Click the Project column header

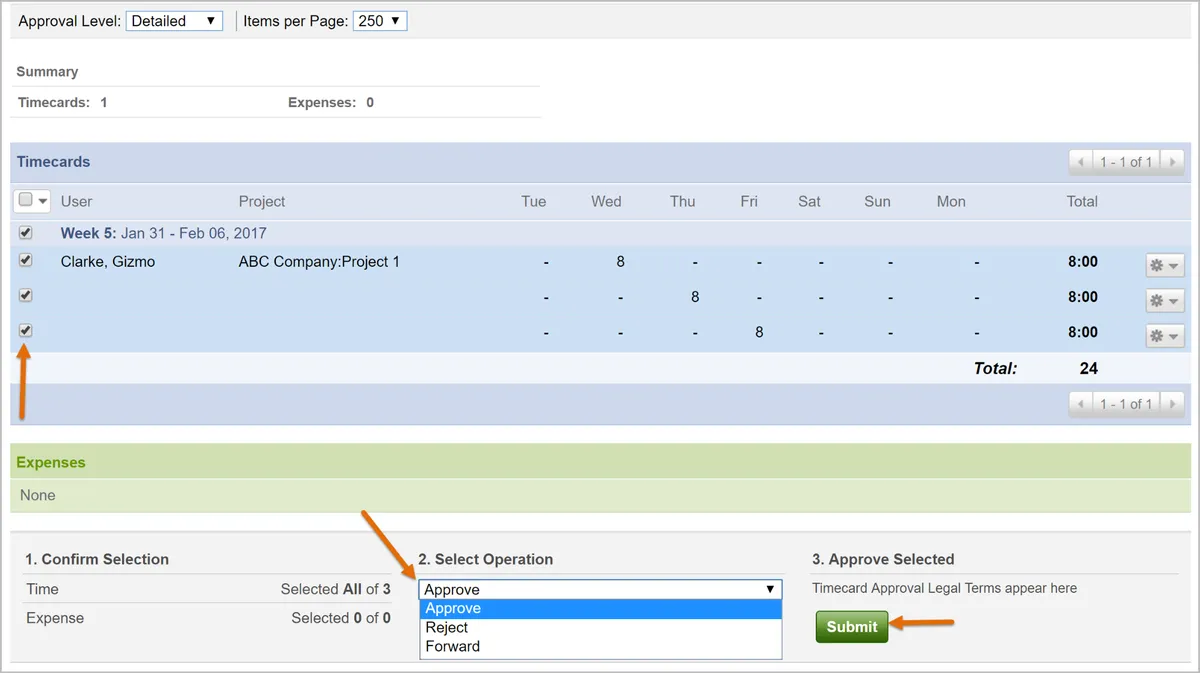(x=262, y=201)
